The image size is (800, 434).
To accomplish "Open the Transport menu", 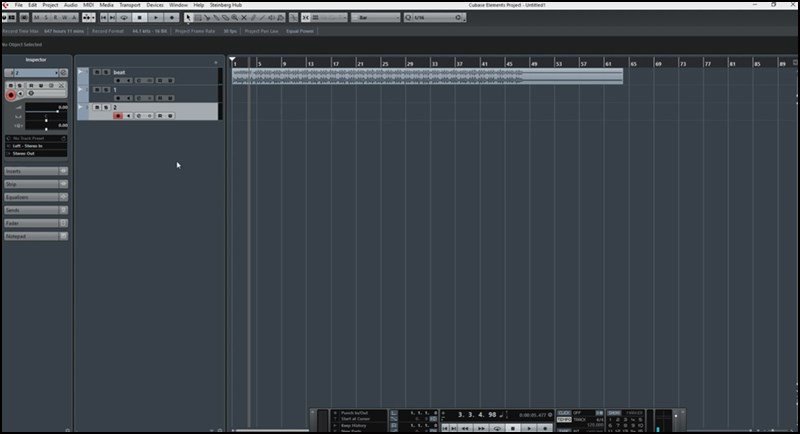I will [x=129, y=5].
